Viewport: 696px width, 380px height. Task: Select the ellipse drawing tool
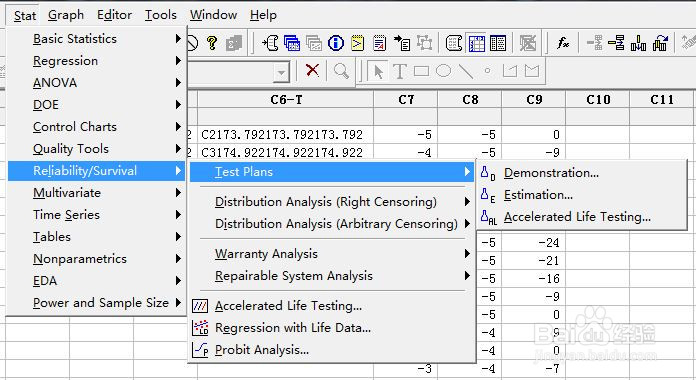[443, 71]
